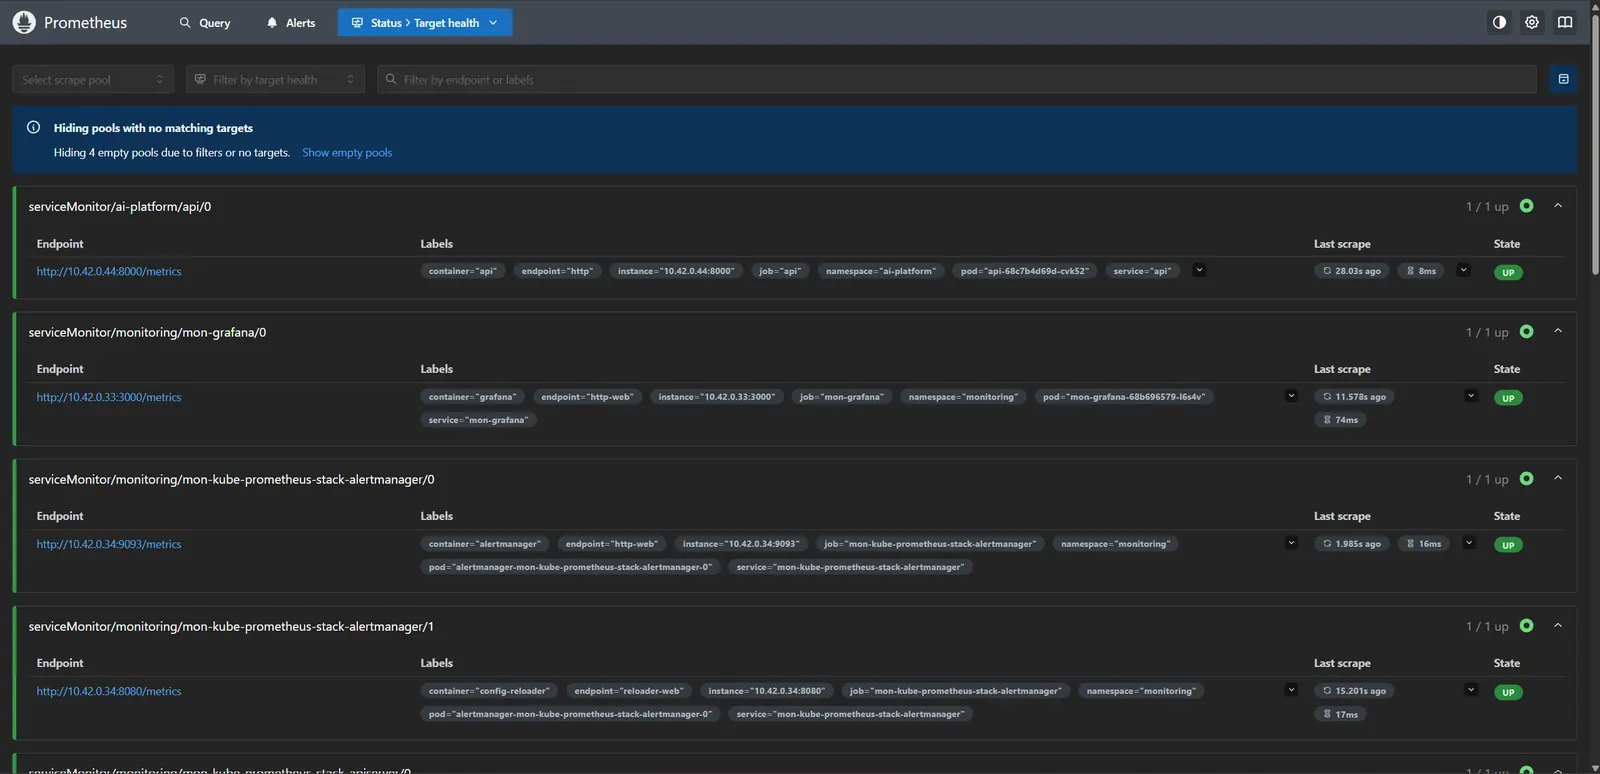Viewport: 1600px width, 774px height.
Task: Click the container="grafana" label chip
Action: coord(473,397)
